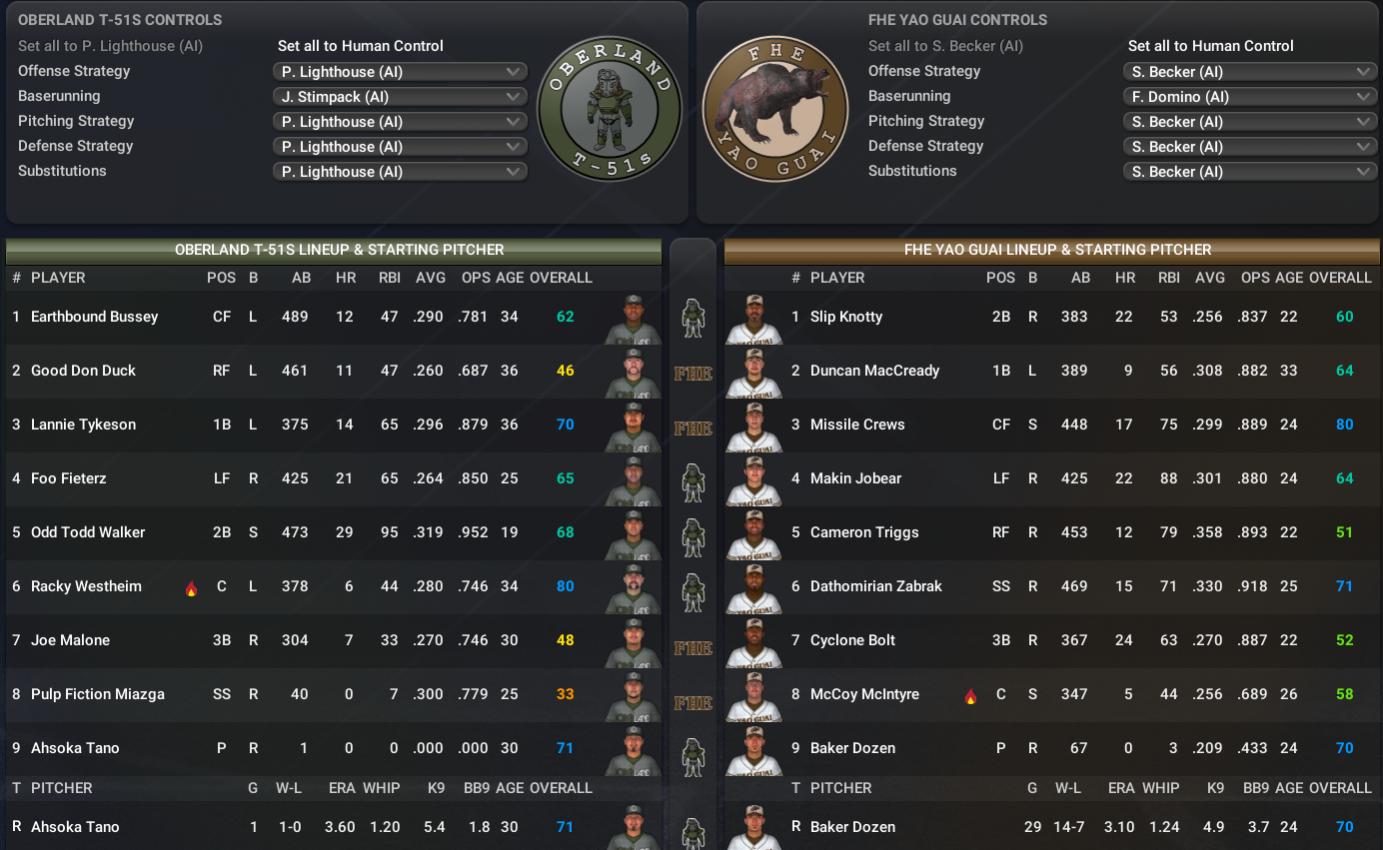Click the power armor icon in Odd Todd Walker's row
Viewport: 1383px width, 850px height.
(693, 534)
